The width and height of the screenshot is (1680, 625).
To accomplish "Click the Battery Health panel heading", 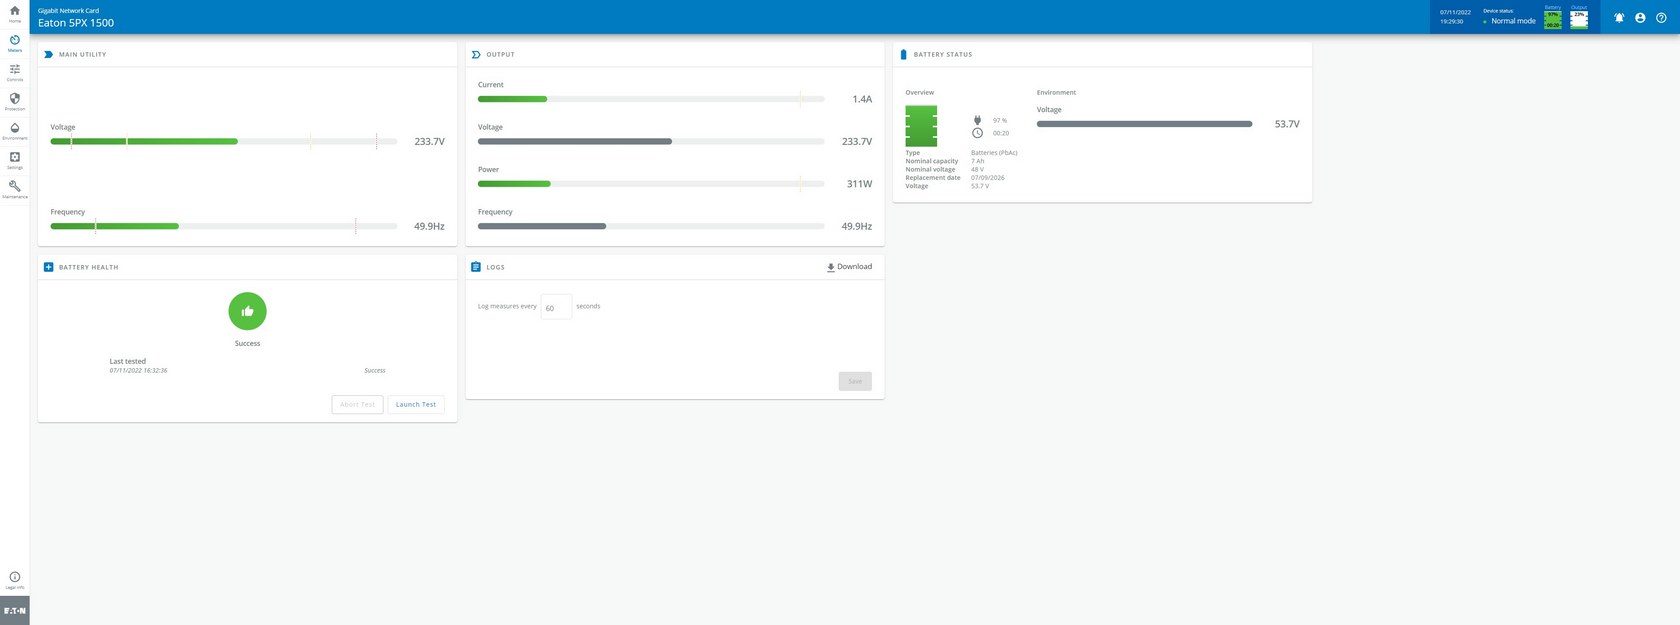I will coord(89,268).
